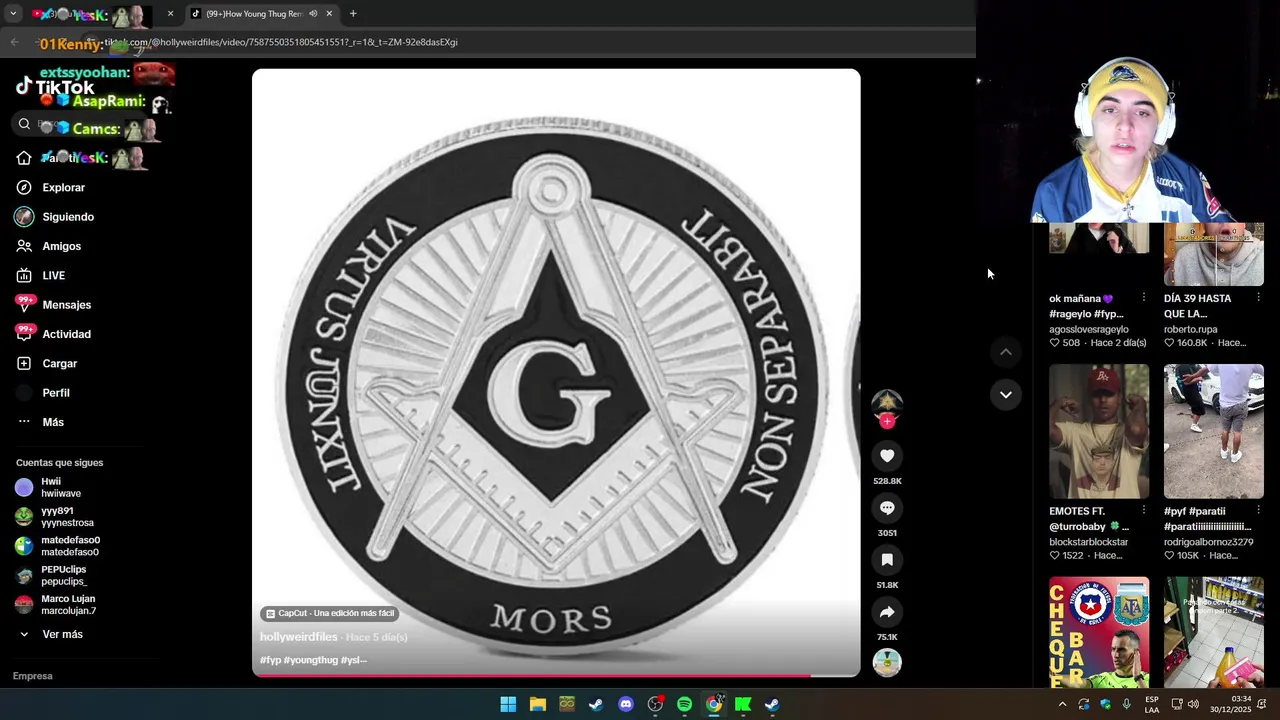The width and height of the screenshot is (1280, 720).
Task: Expand the tab search dropdown arrow
Action: [x=14, y=14]
